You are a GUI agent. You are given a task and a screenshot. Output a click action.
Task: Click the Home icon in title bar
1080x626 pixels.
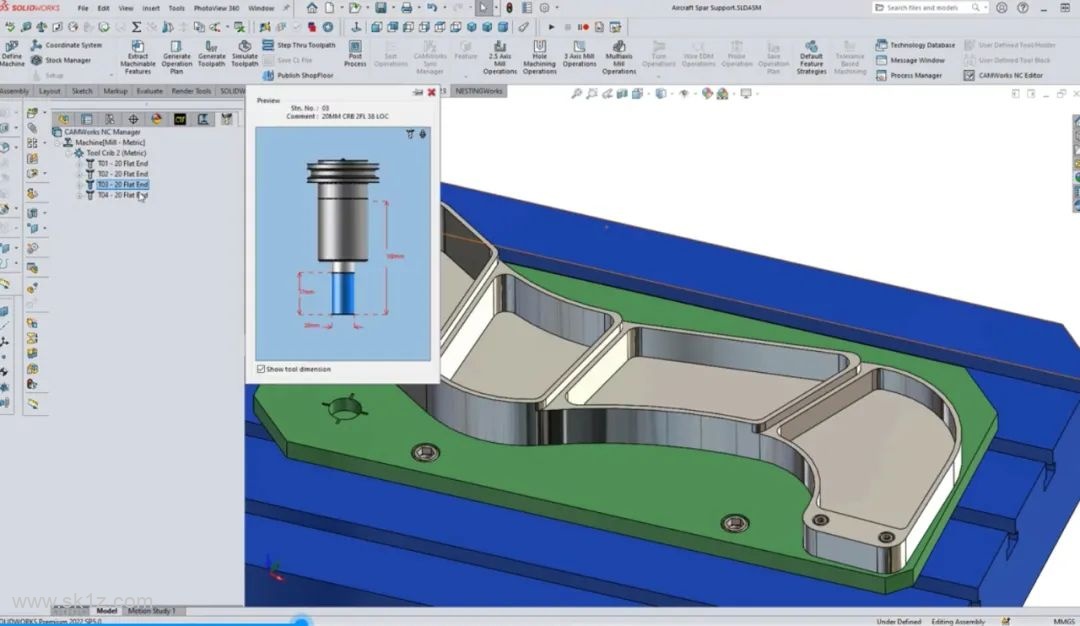tap(312, 8)
